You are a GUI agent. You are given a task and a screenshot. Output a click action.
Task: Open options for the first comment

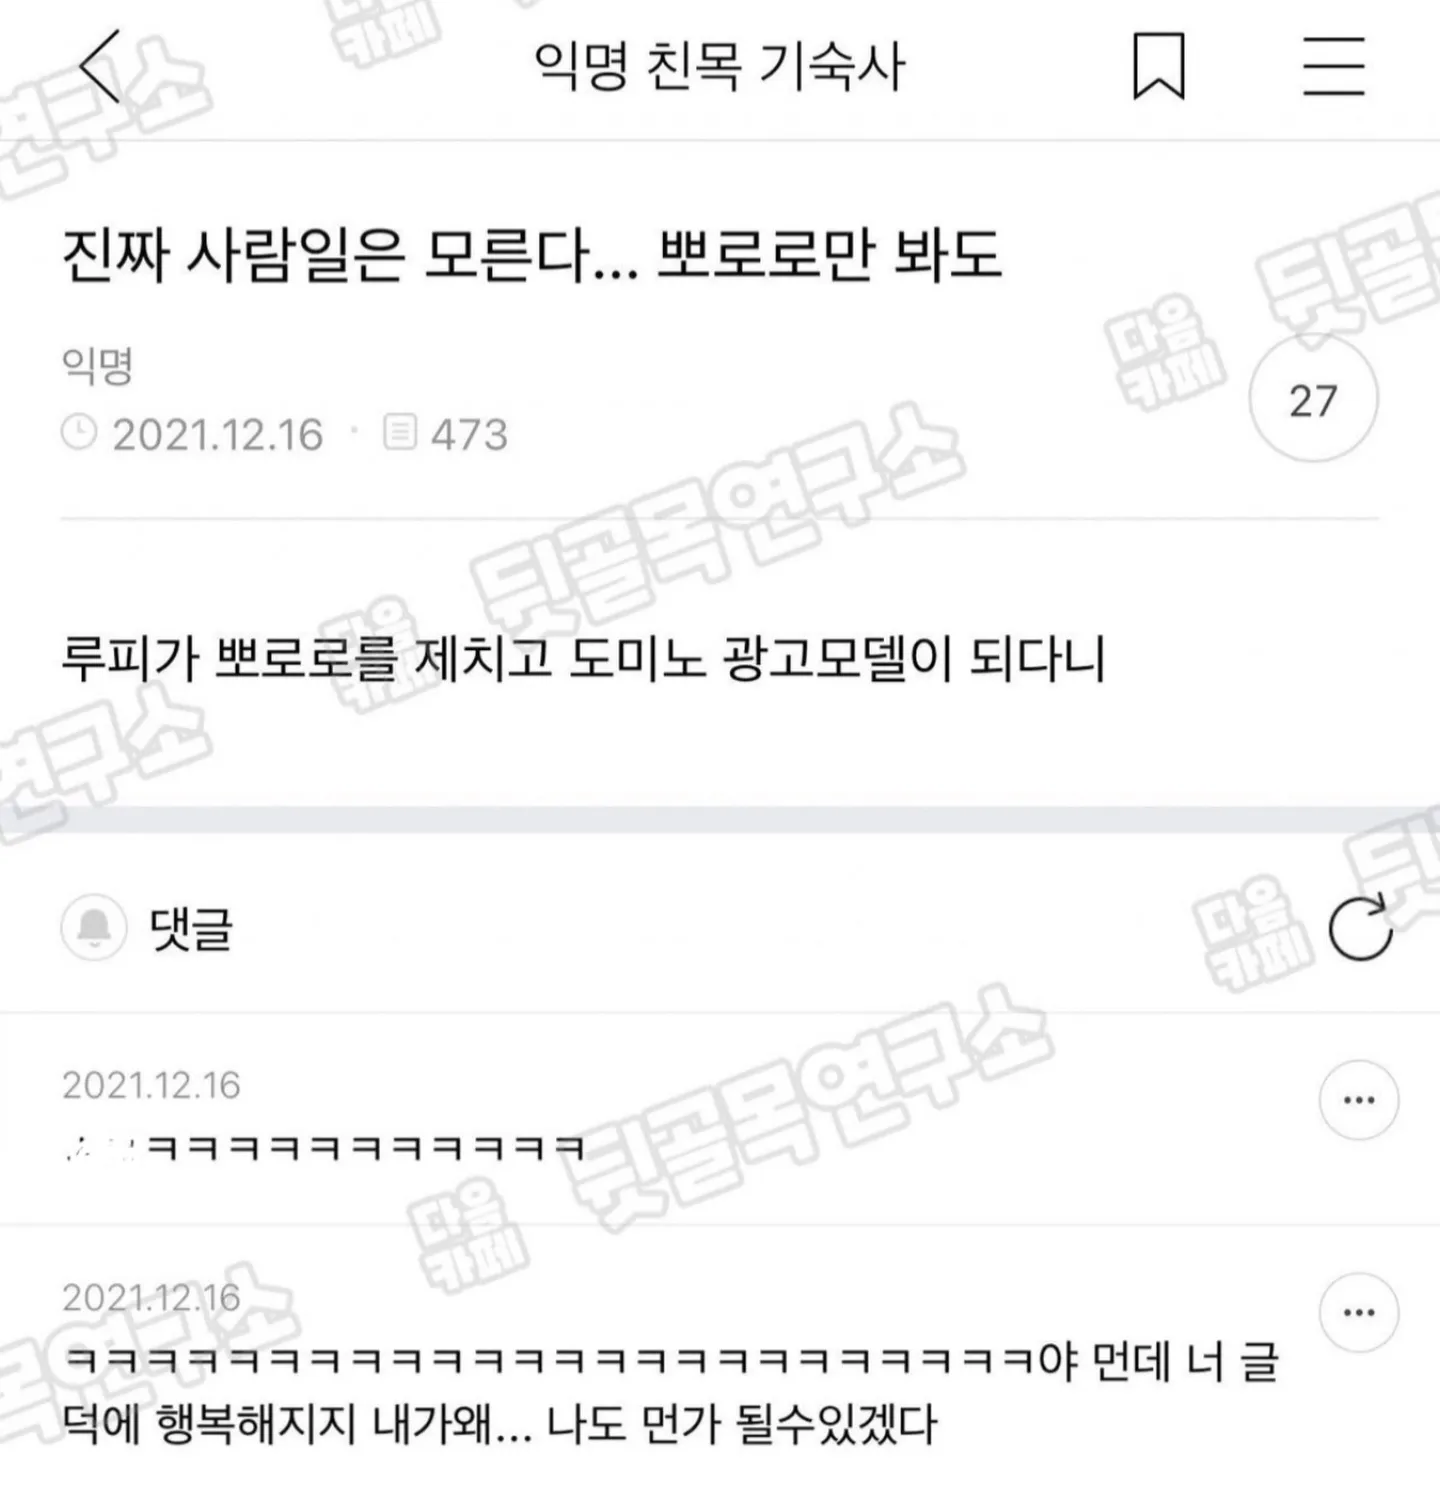[x=1358, y=1100]
